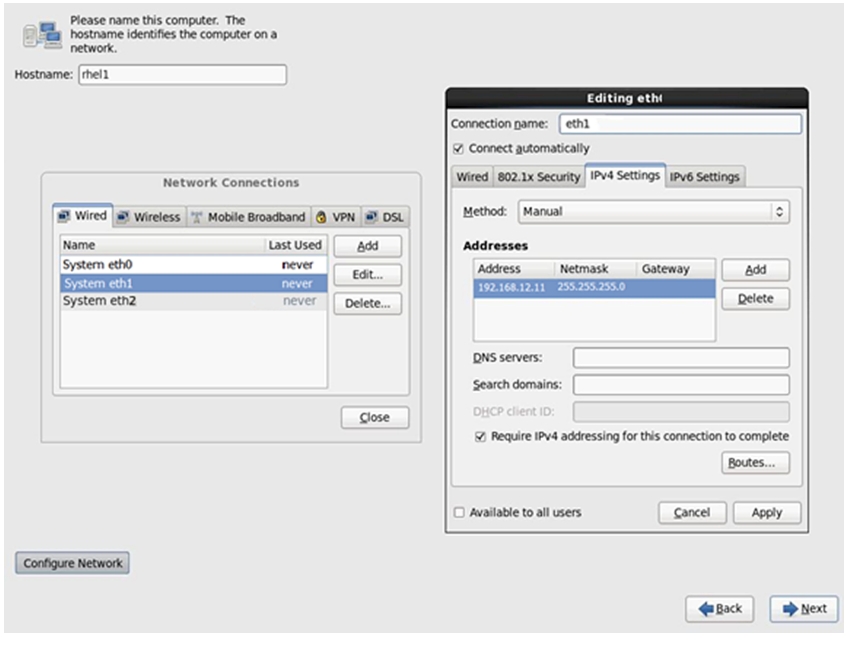
Task: Click the VPN lock icon tab
Action: pyautogui.click(x=321, y=217)
